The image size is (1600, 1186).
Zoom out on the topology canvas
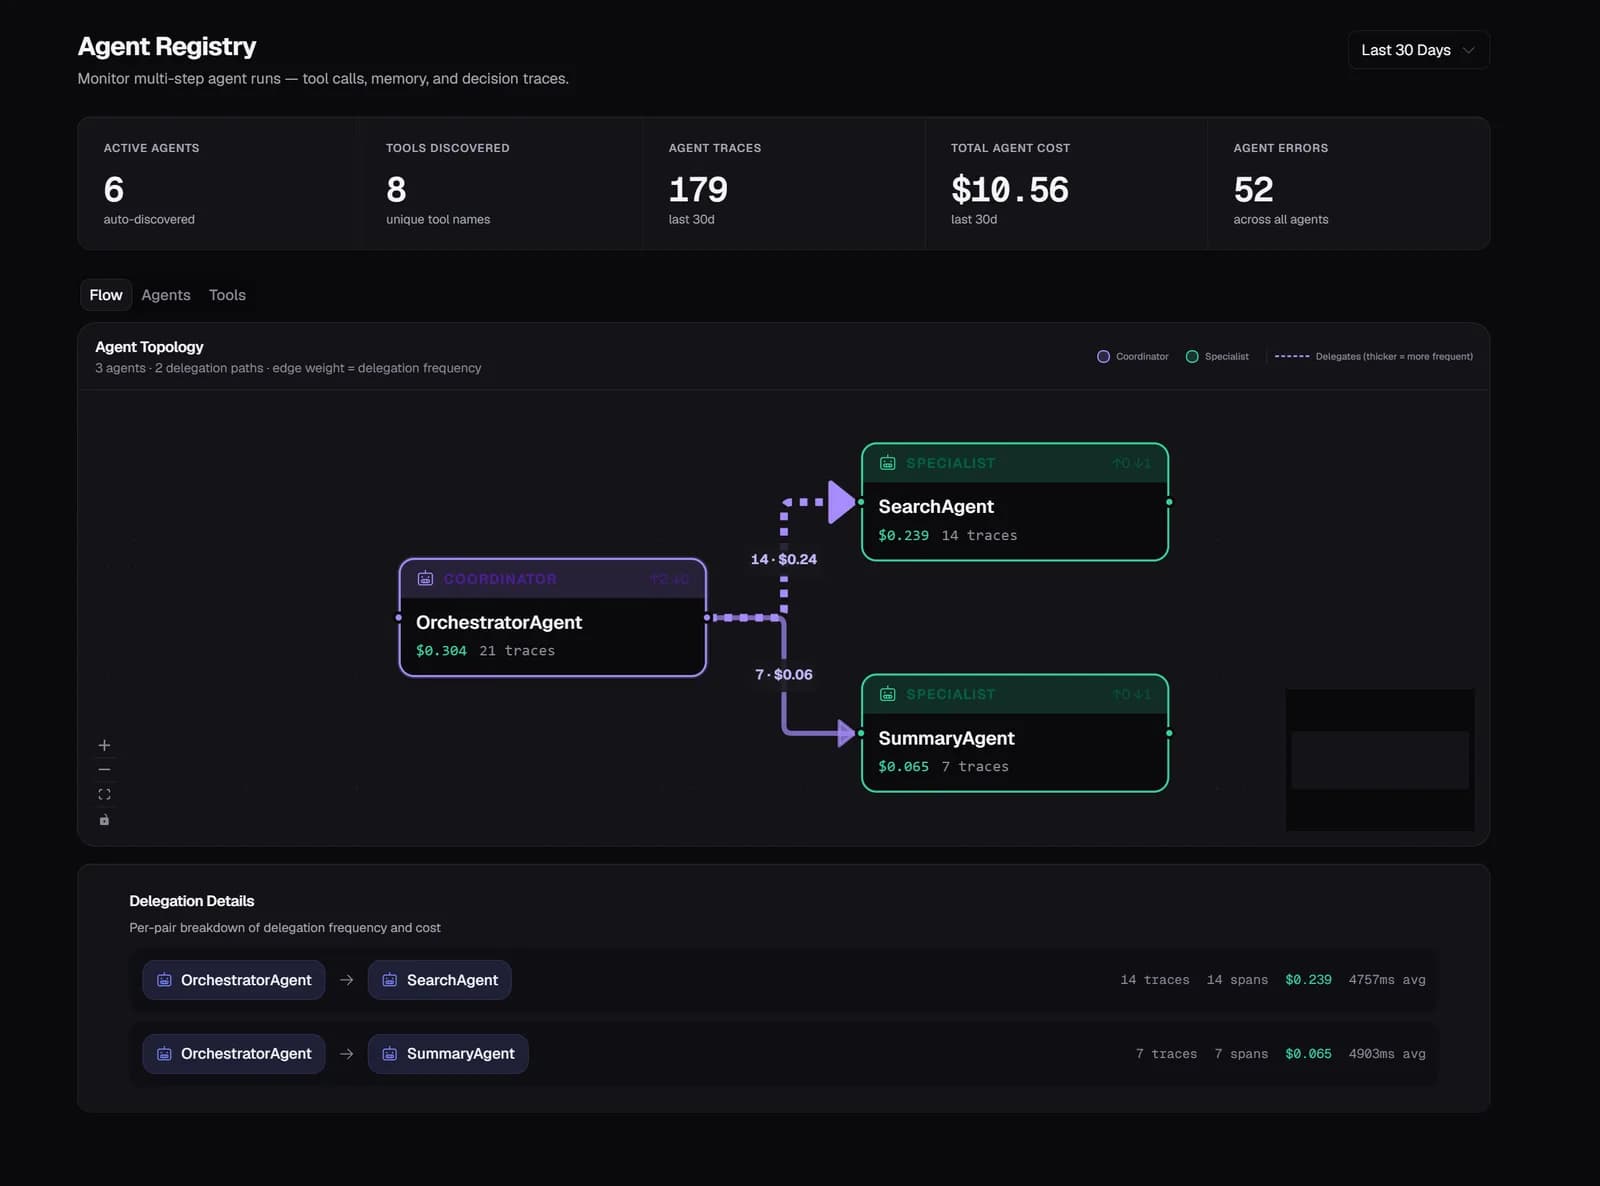click(104, 770)
